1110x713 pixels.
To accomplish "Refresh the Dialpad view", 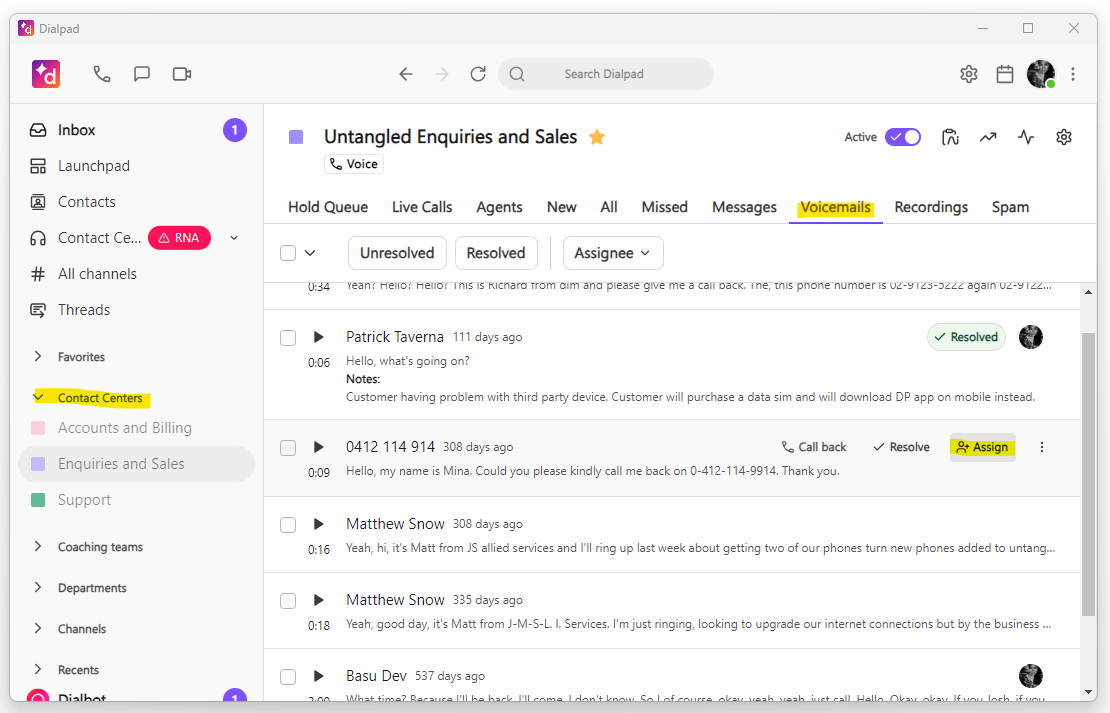I will [x=479, y=74].
